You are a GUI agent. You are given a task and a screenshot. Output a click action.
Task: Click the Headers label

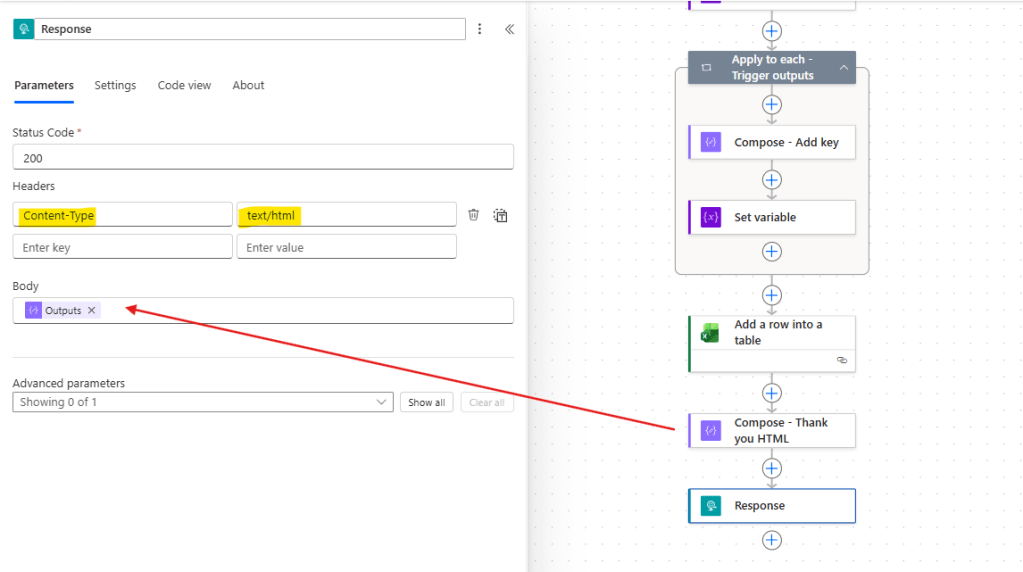[x=33, y=186]
